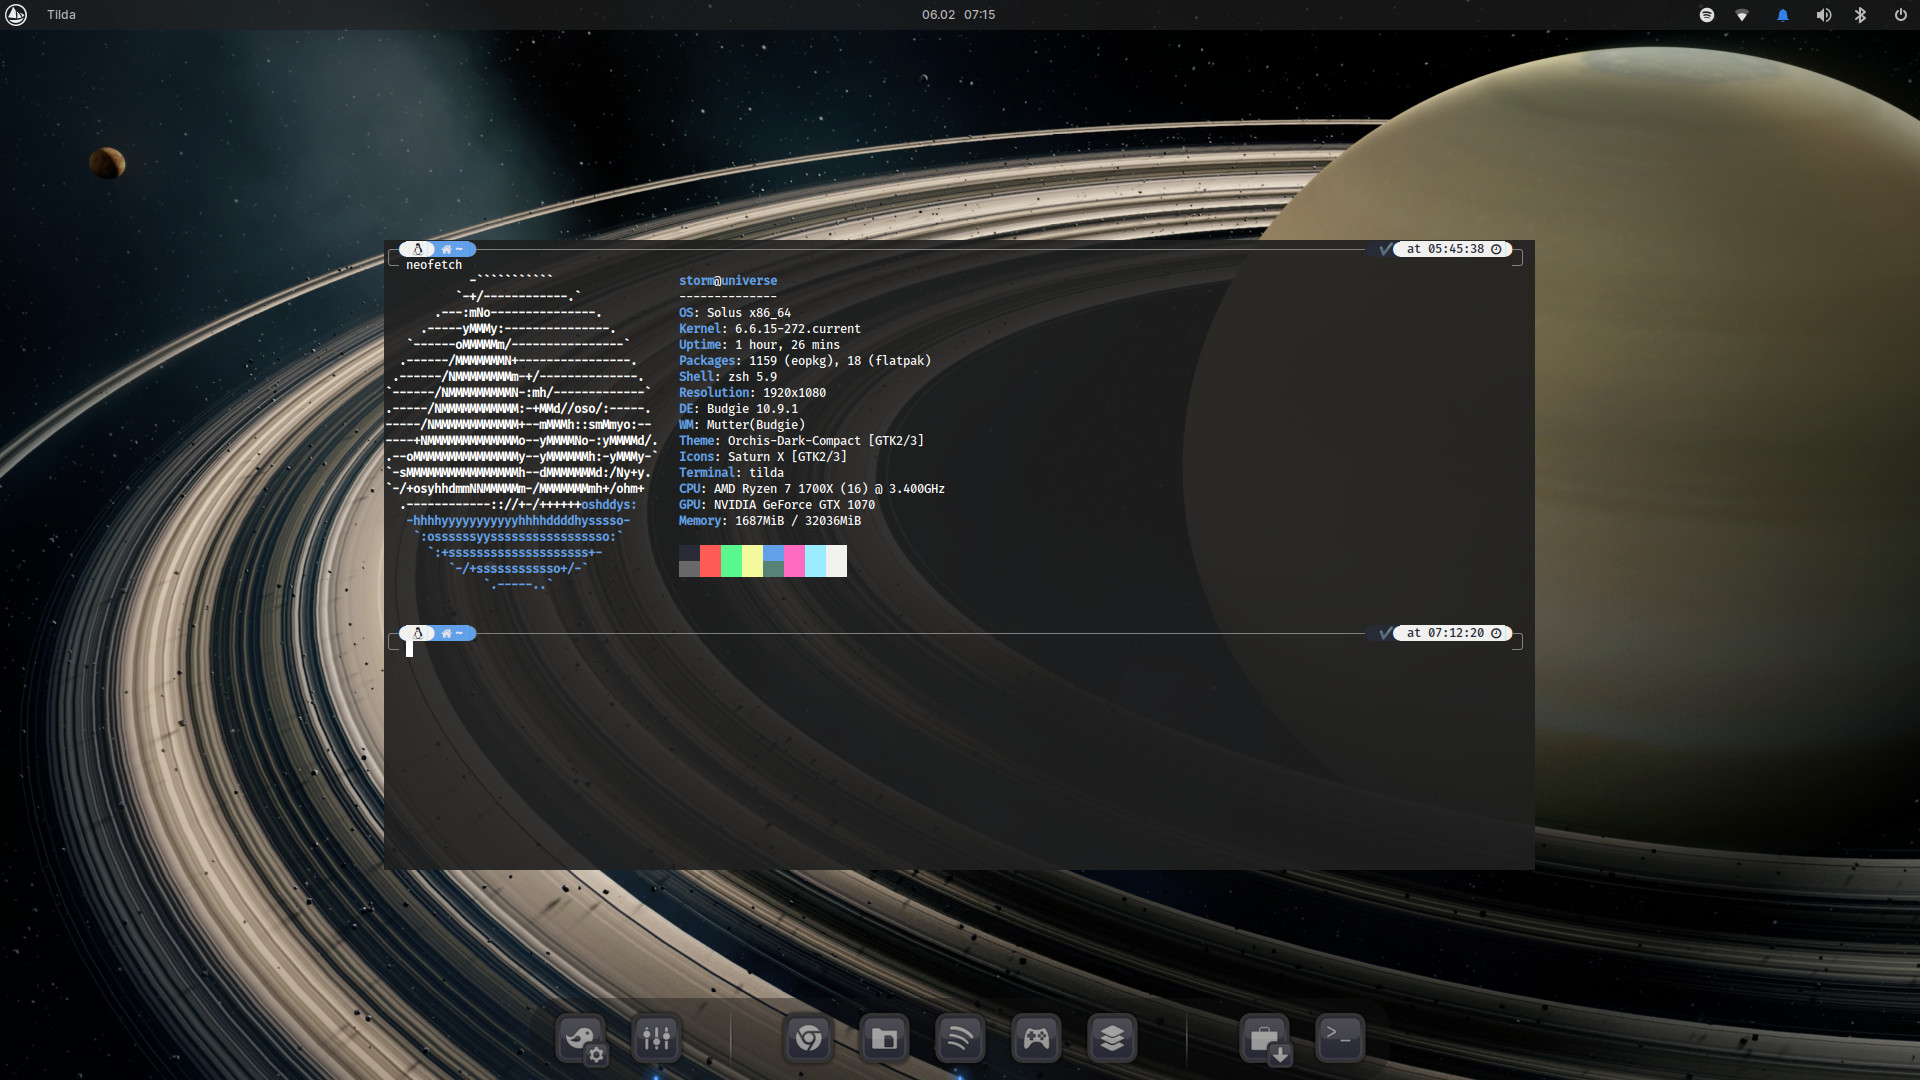The width and height of the screenshot is (1920, 1080).
Task: Click the clock icon after 05:45:38
Action: point(1496,249)
